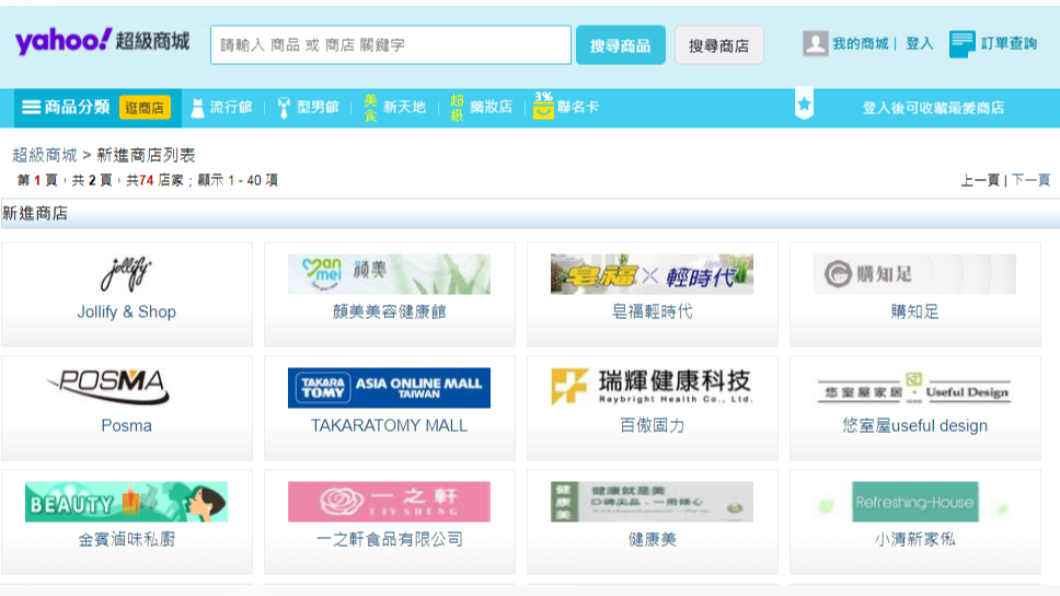This screenshot has width=1060, height=596.
Task: Click the dress icon for 流行館
Action: pos(197,107)
